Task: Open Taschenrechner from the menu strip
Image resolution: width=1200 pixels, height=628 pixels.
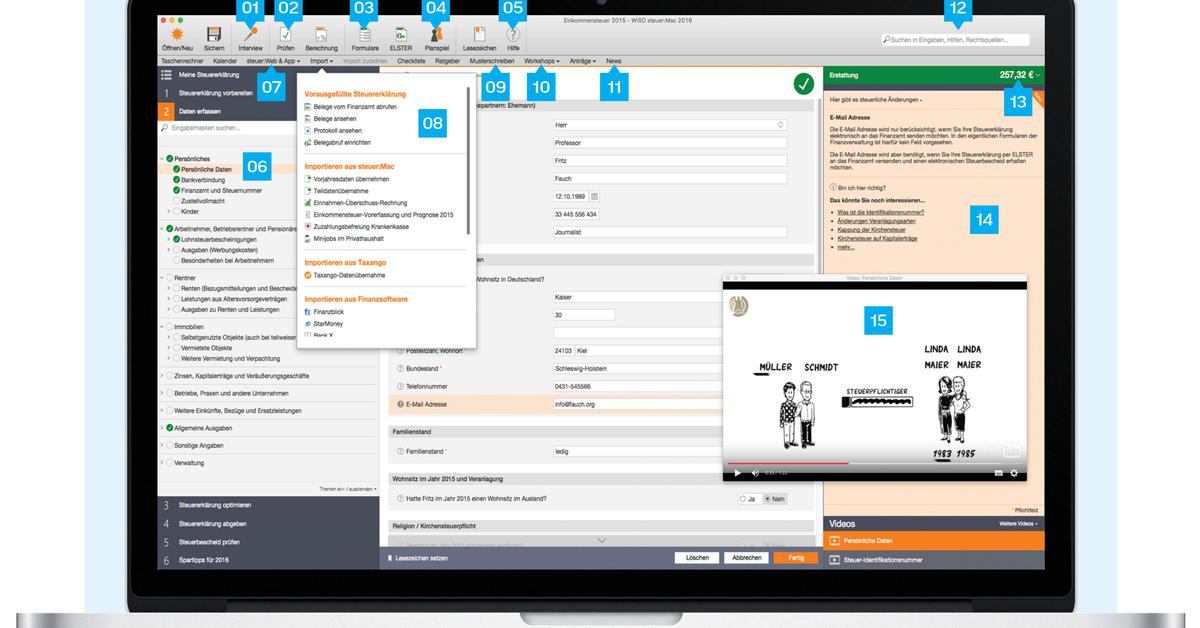Action: tap(182, 61)
